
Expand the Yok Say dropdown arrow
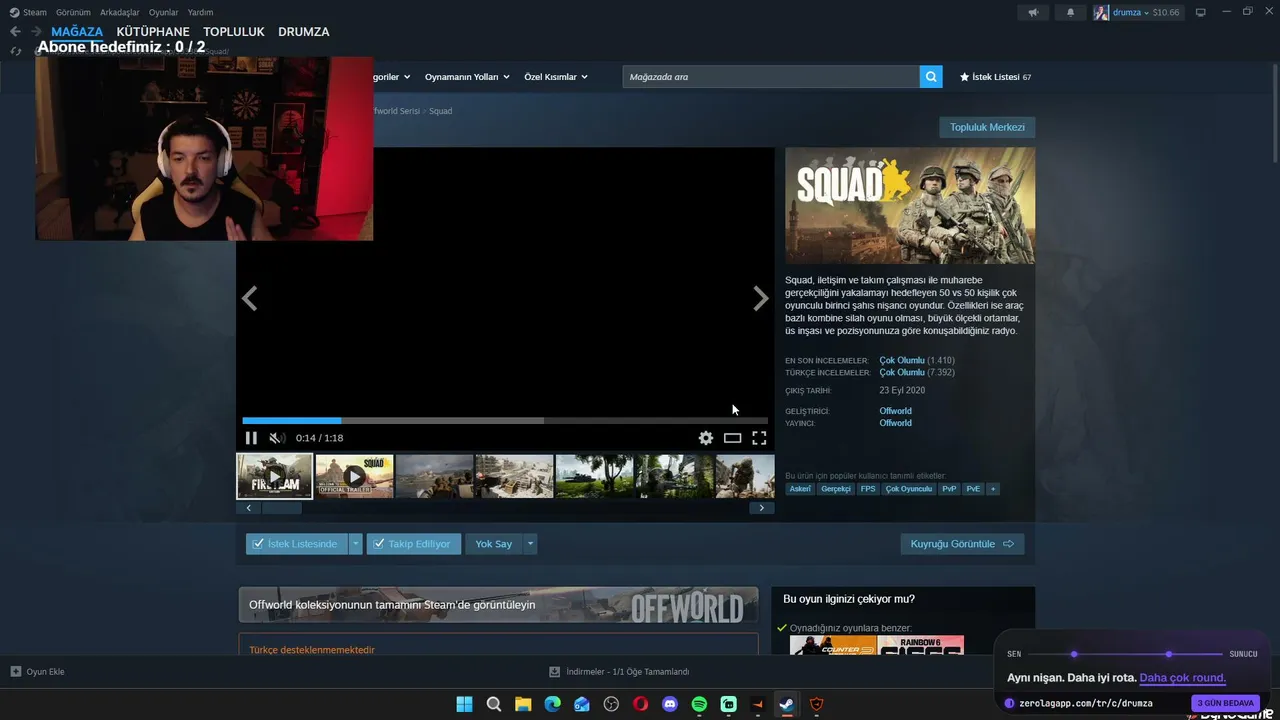[530, 544]
